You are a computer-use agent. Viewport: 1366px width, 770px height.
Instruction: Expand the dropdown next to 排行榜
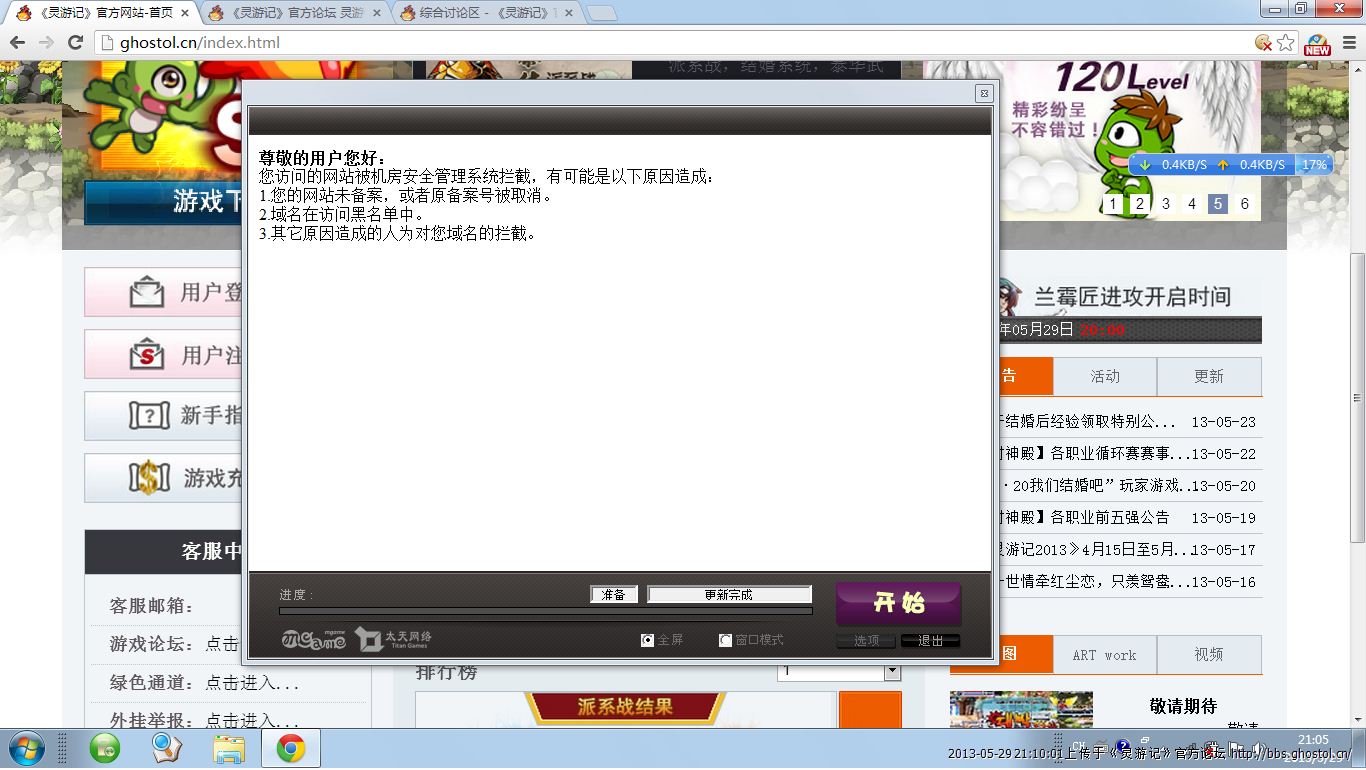point(892,672)
